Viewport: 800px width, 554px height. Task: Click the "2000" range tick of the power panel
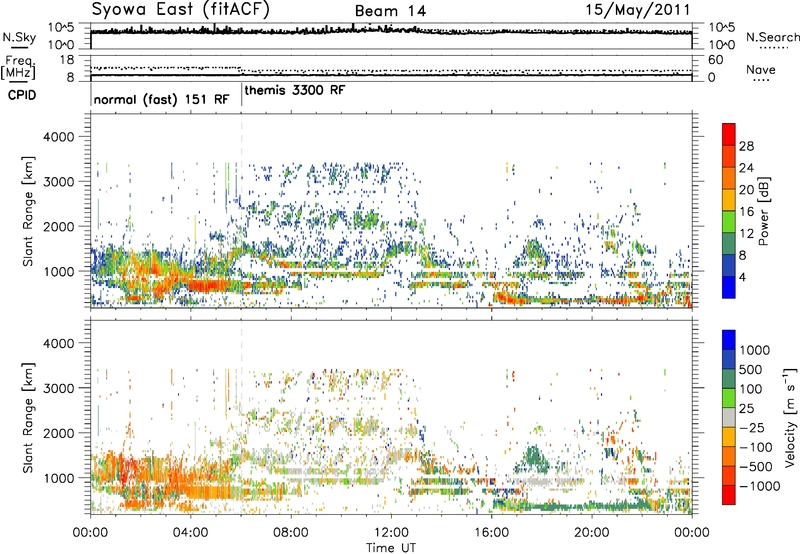coord(58,226)
